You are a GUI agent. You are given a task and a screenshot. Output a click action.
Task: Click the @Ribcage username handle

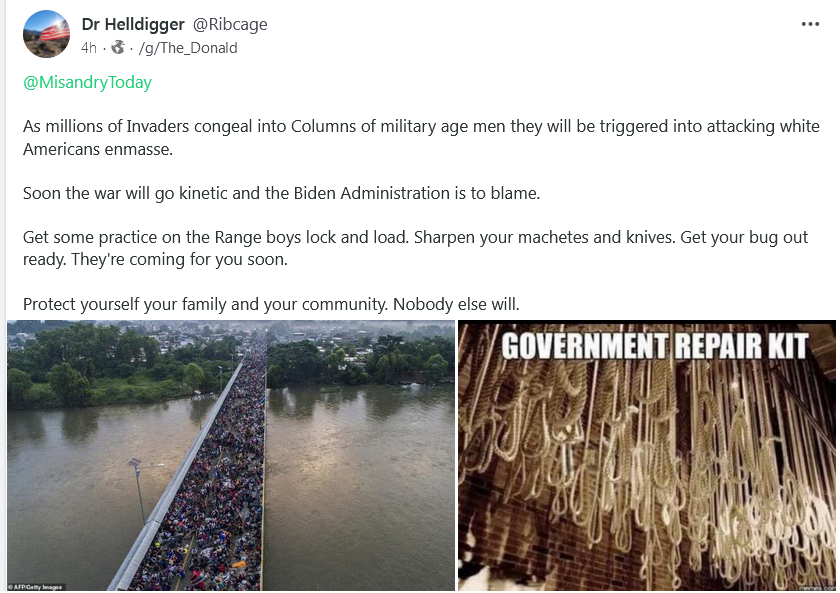click(x=230, y=24)
